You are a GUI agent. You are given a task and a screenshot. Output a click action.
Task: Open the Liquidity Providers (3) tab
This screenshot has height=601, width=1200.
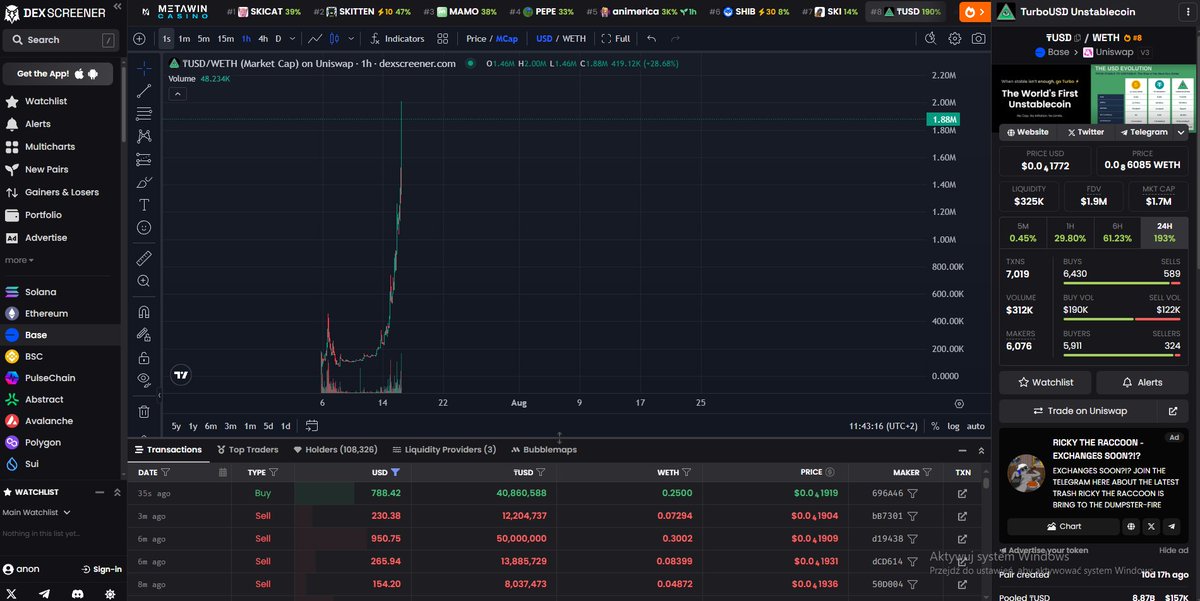444,450
